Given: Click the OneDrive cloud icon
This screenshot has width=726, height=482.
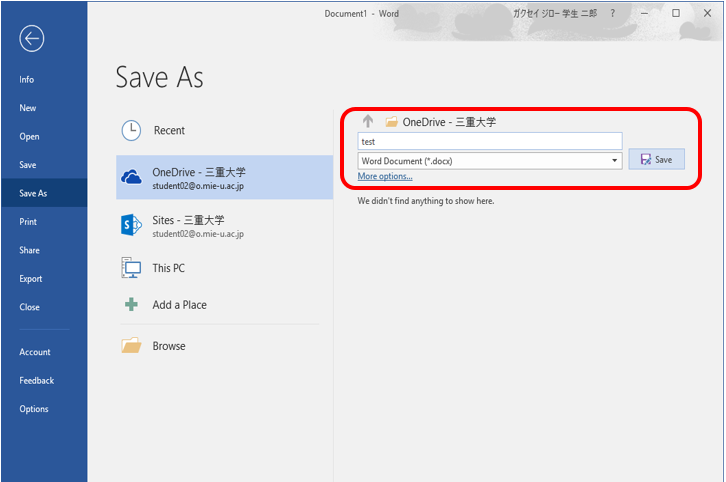Looking at the screenshot, I should (x=131, y=177).
